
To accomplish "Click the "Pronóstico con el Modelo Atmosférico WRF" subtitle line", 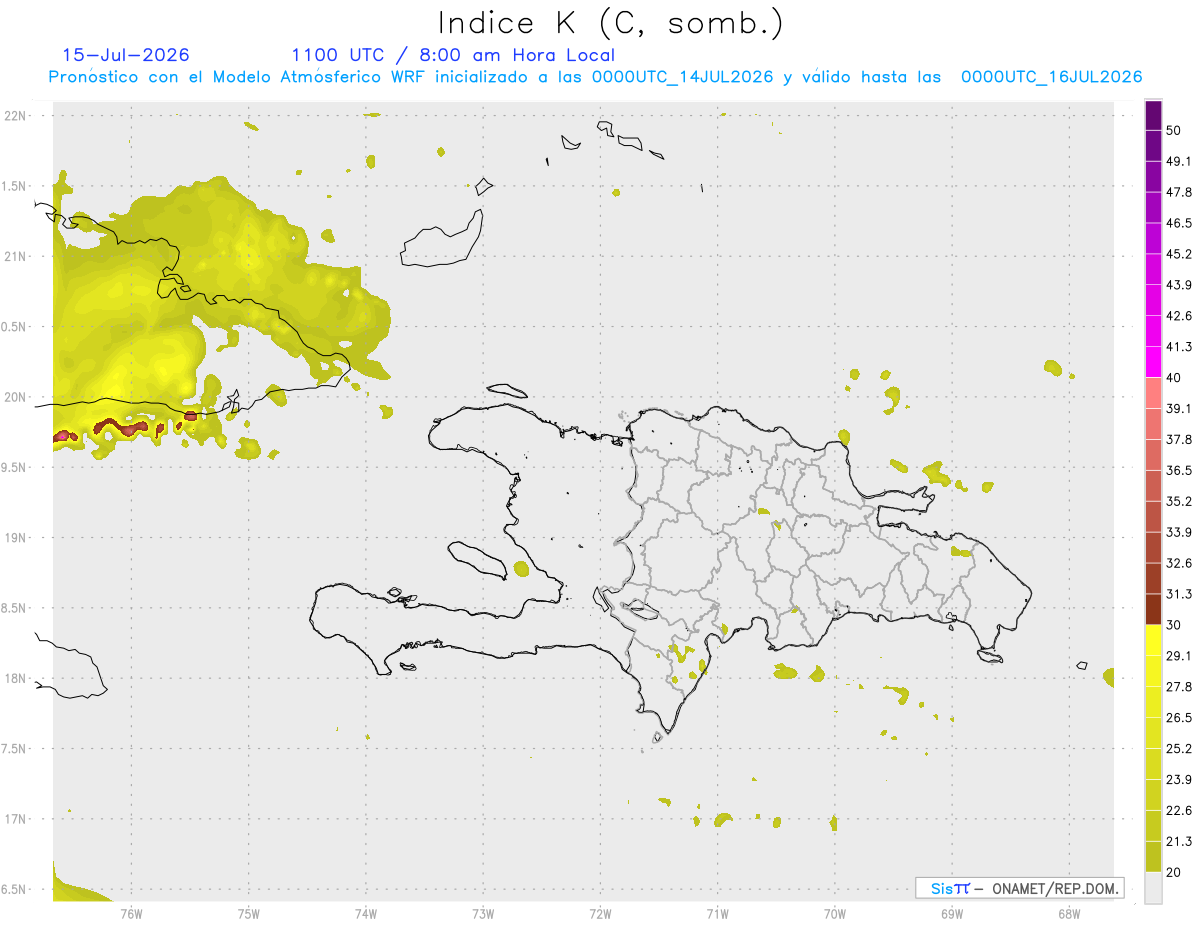I will [595, 77].
